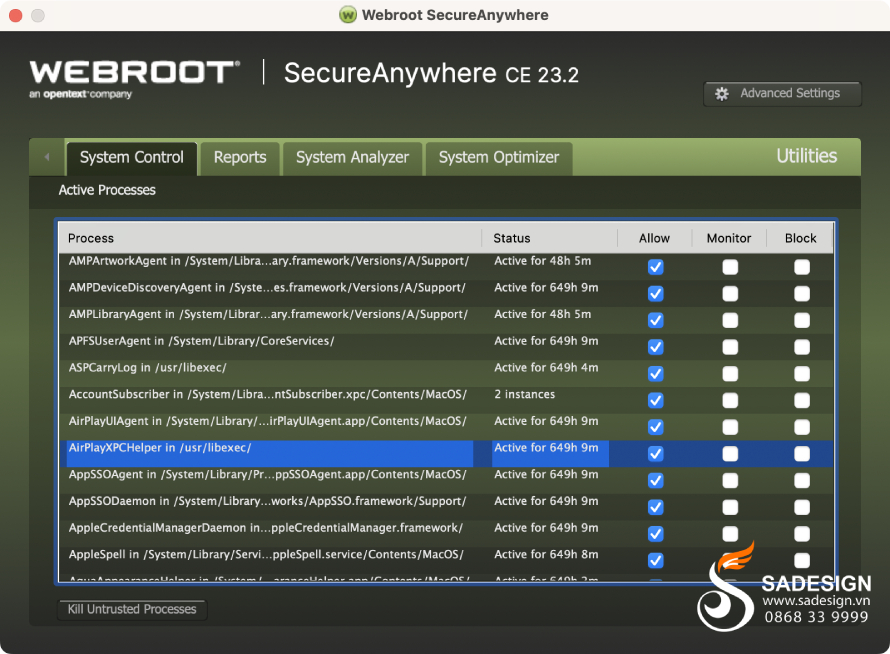Image resolution: width=890 pixels, height=654 pixels.
Task: Open the Reports tab
Action: click(240, 158)
